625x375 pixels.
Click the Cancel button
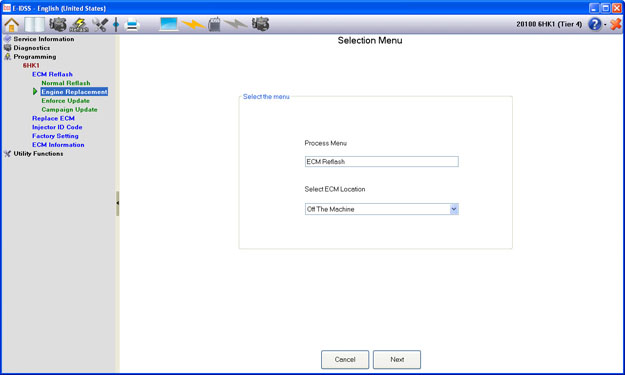click(x=345, y=359)
